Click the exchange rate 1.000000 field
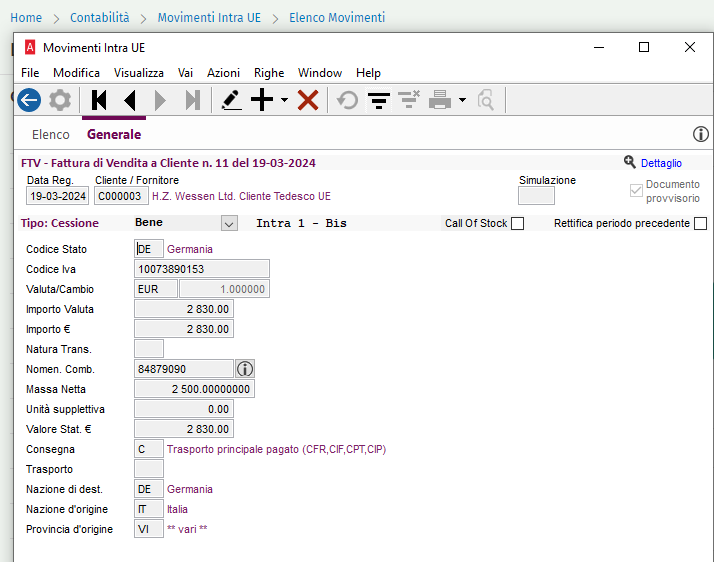The image size is (714, 562). pos(224,289)
